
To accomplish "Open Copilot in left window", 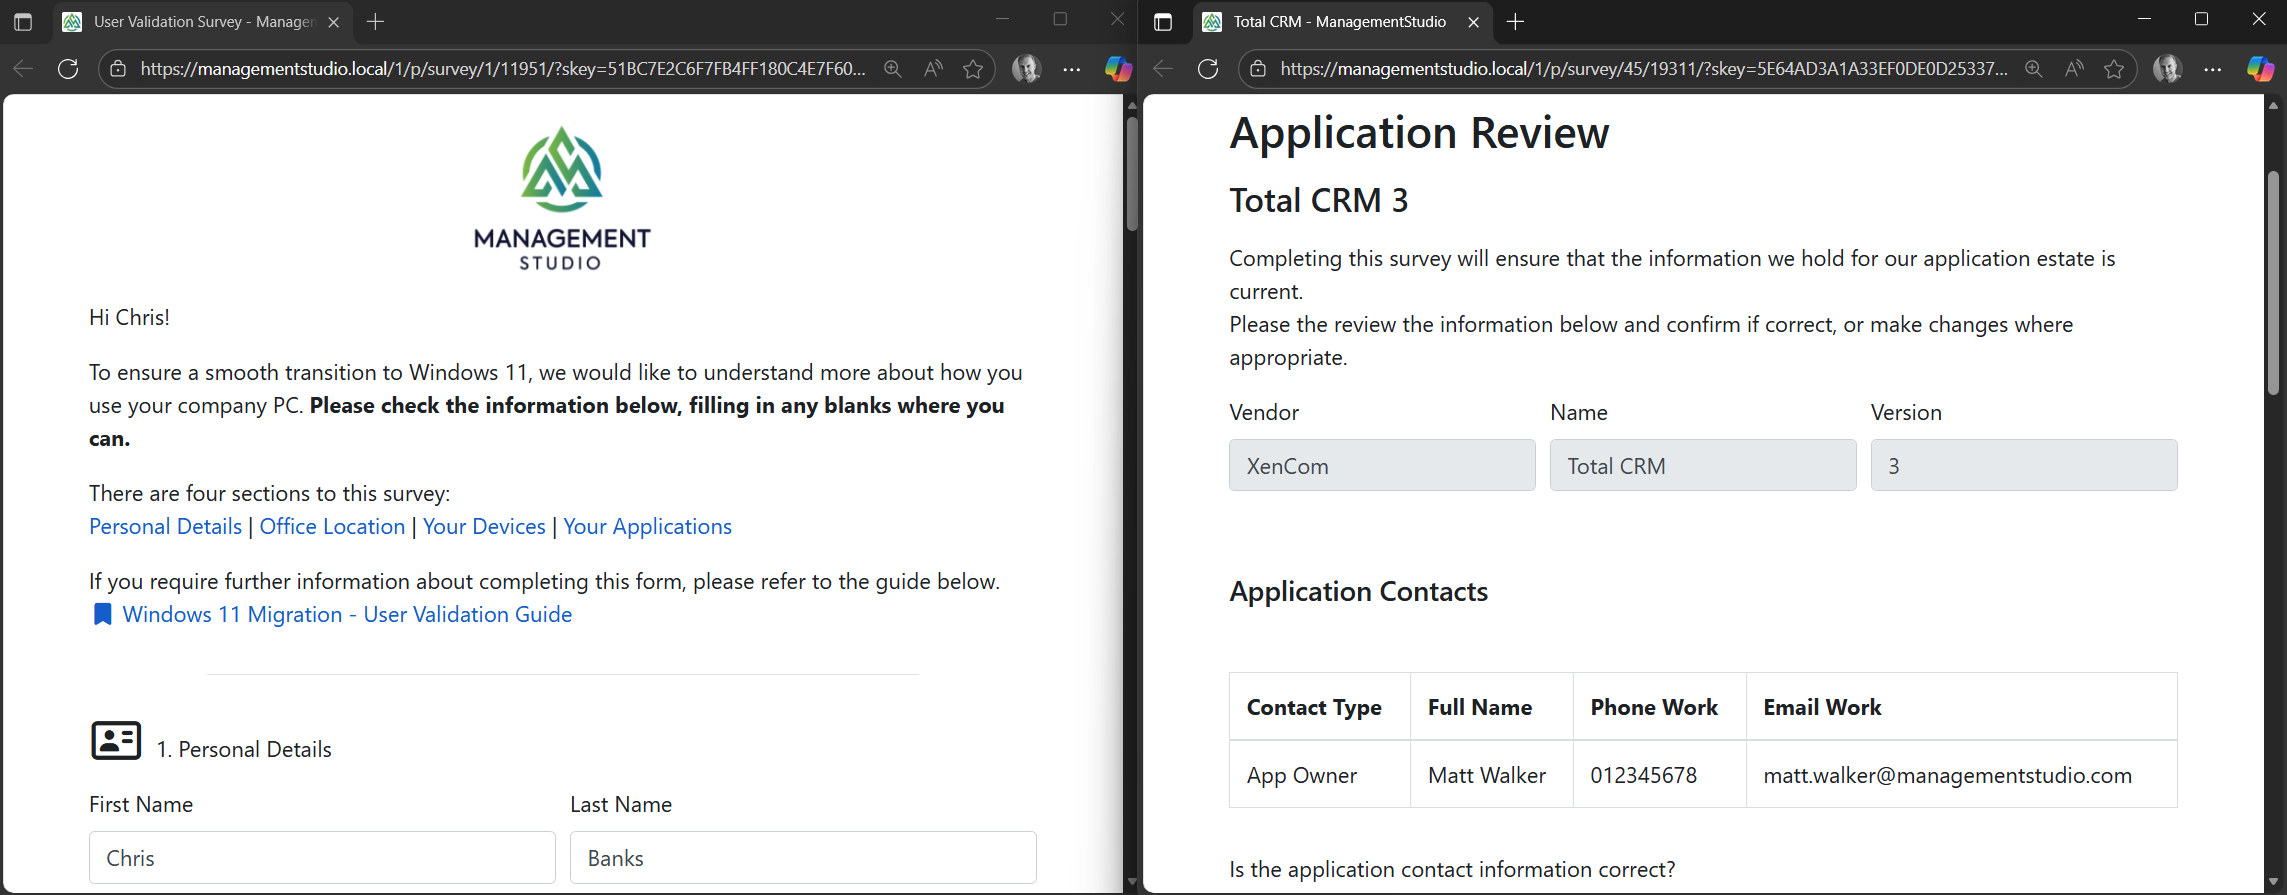I will (1118, 69).
